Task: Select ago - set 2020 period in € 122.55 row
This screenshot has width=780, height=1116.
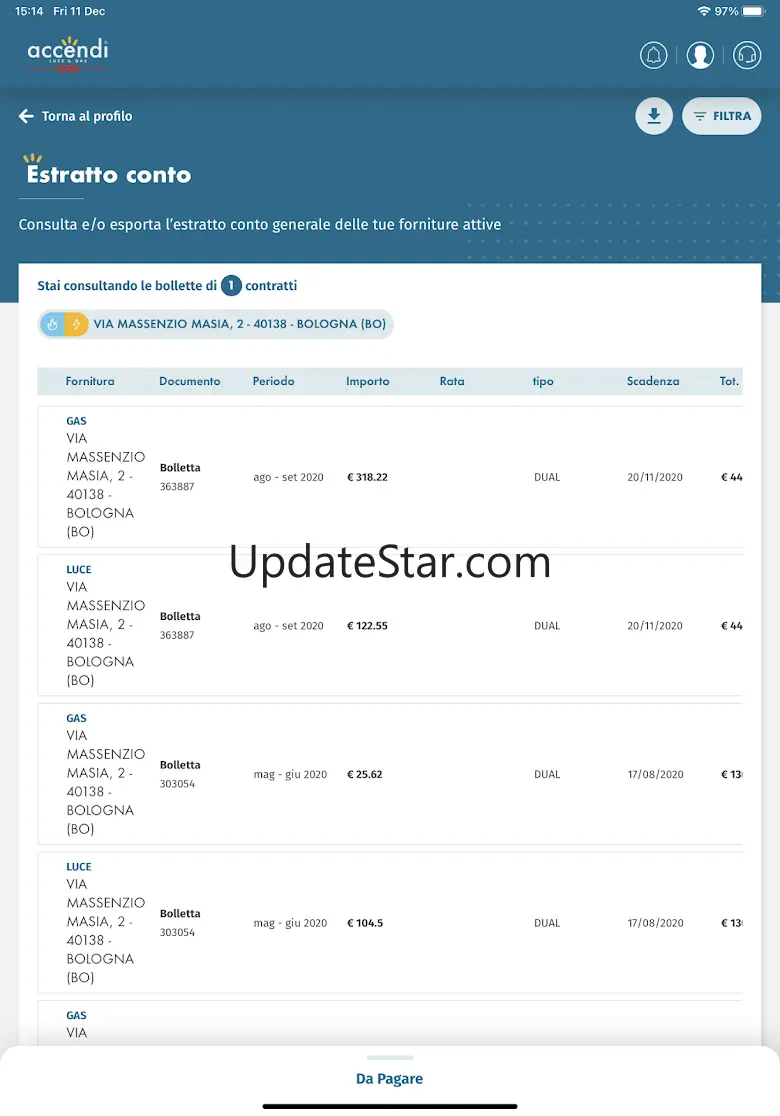Action: 288,626
